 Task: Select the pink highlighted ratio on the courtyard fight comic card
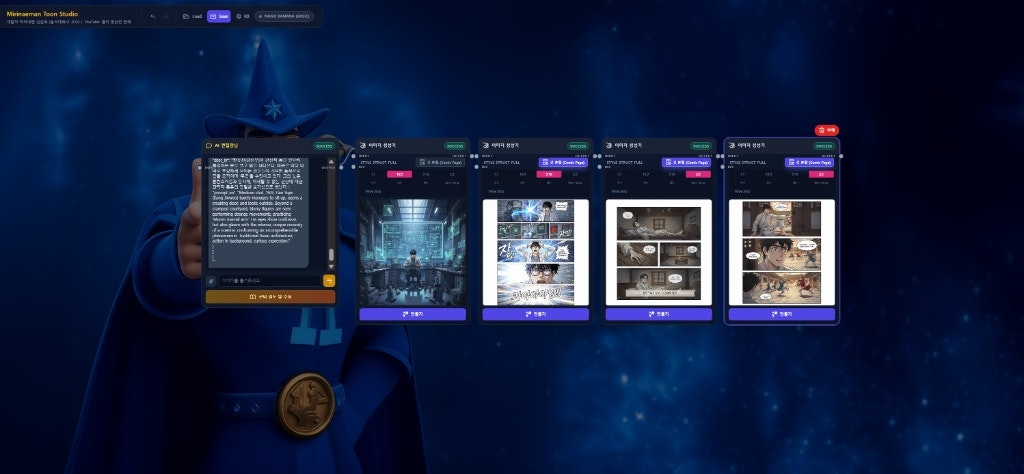click(822, 174)
